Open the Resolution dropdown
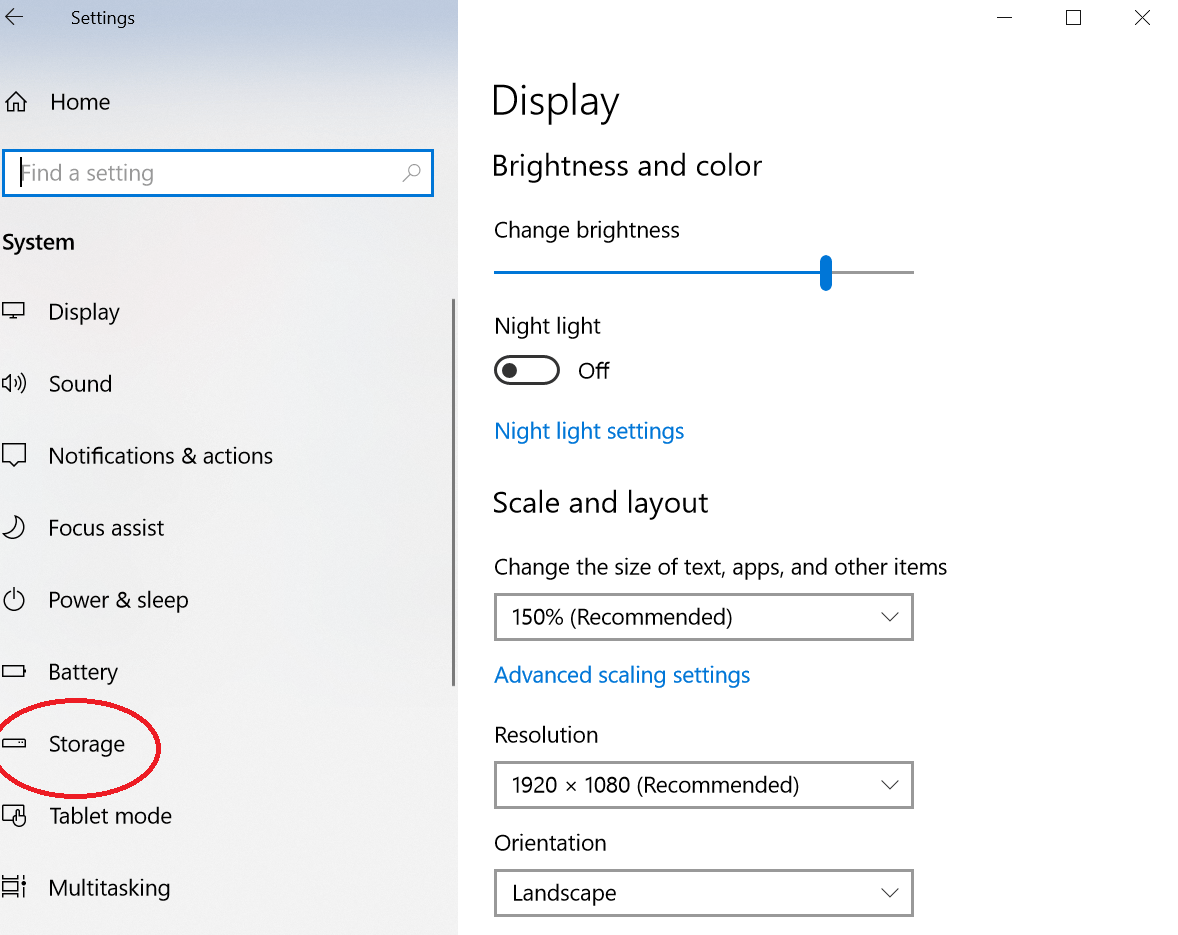The height and width of the screenshot is (935, 1178). 703,785
